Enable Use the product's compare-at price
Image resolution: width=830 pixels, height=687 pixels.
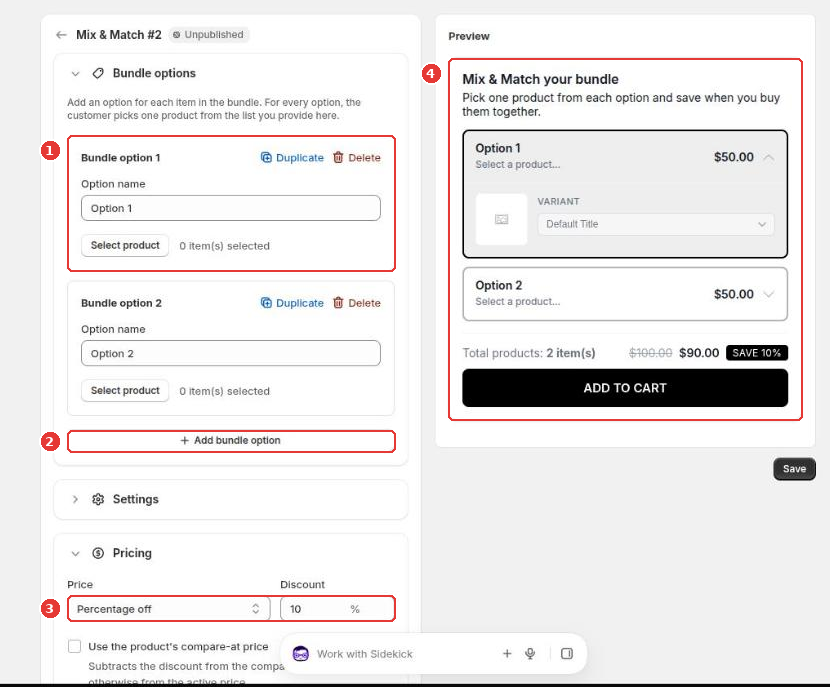coord(75,646)
